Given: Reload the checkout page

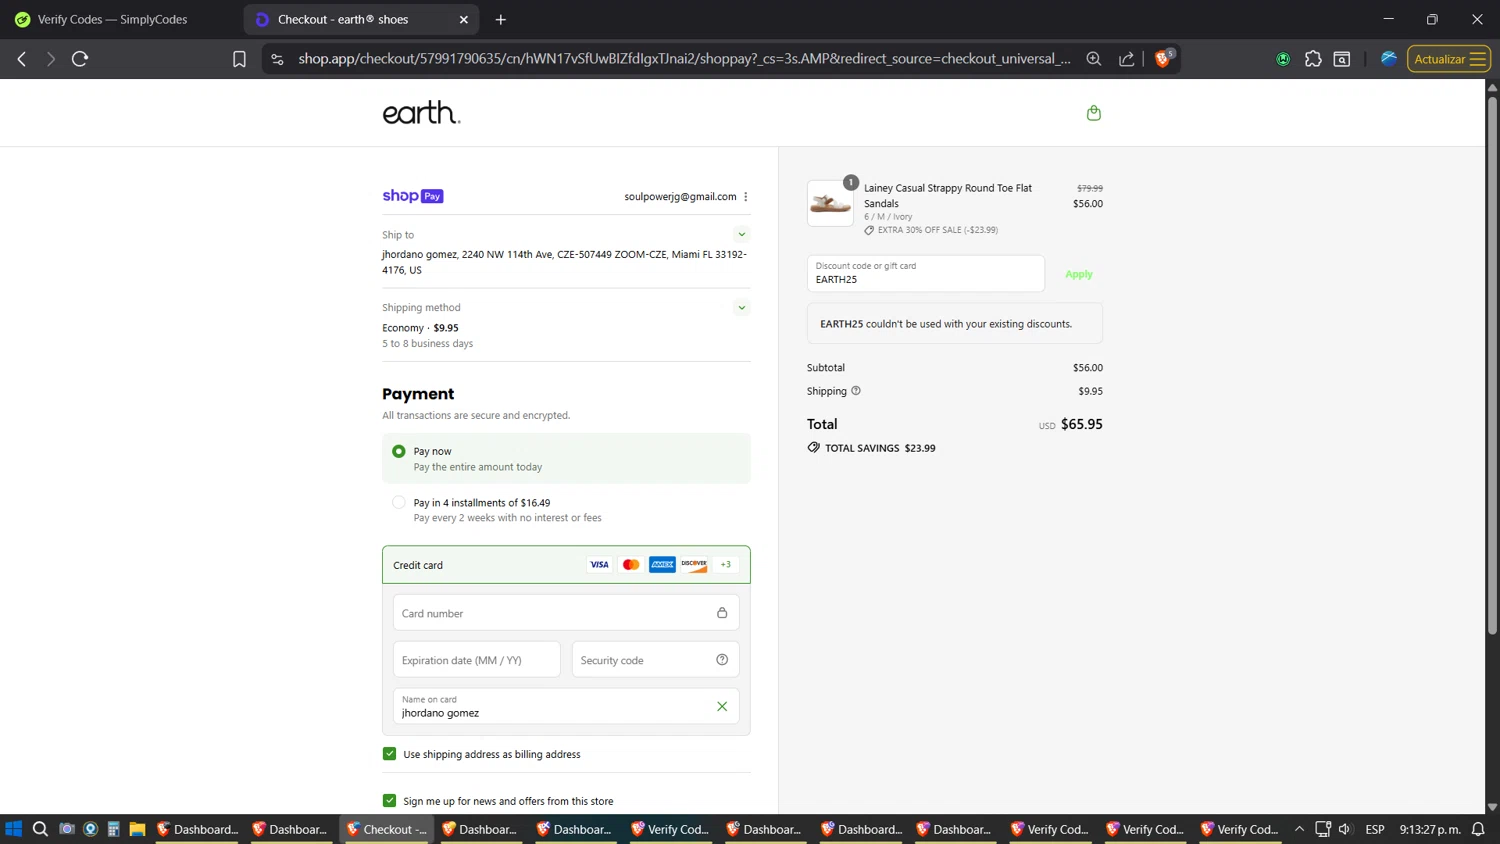Looking at the screenshot, I should point(80,59).
